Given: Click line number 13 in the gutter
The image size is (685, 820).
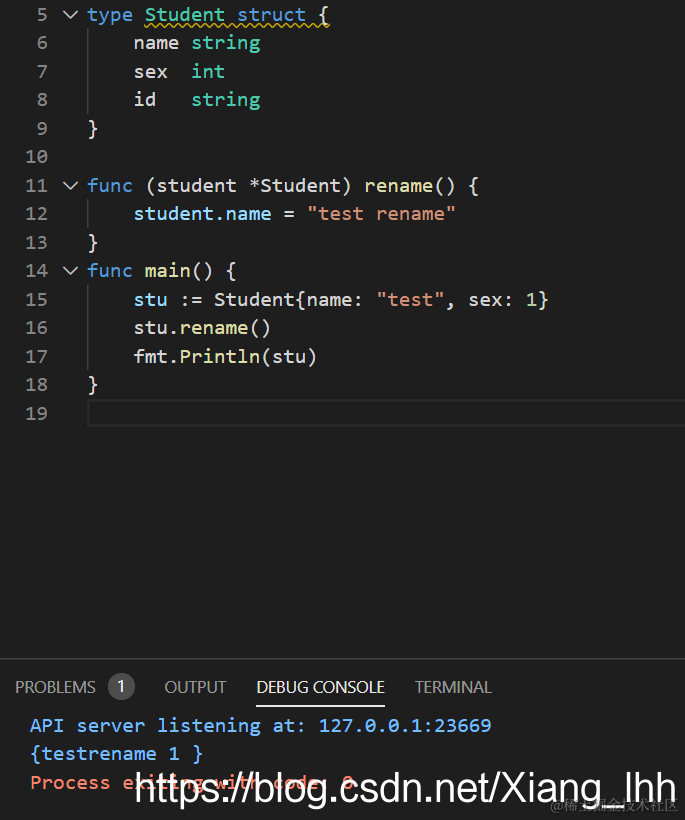Looking at the screenshot, I should click(x=37, y=243).
